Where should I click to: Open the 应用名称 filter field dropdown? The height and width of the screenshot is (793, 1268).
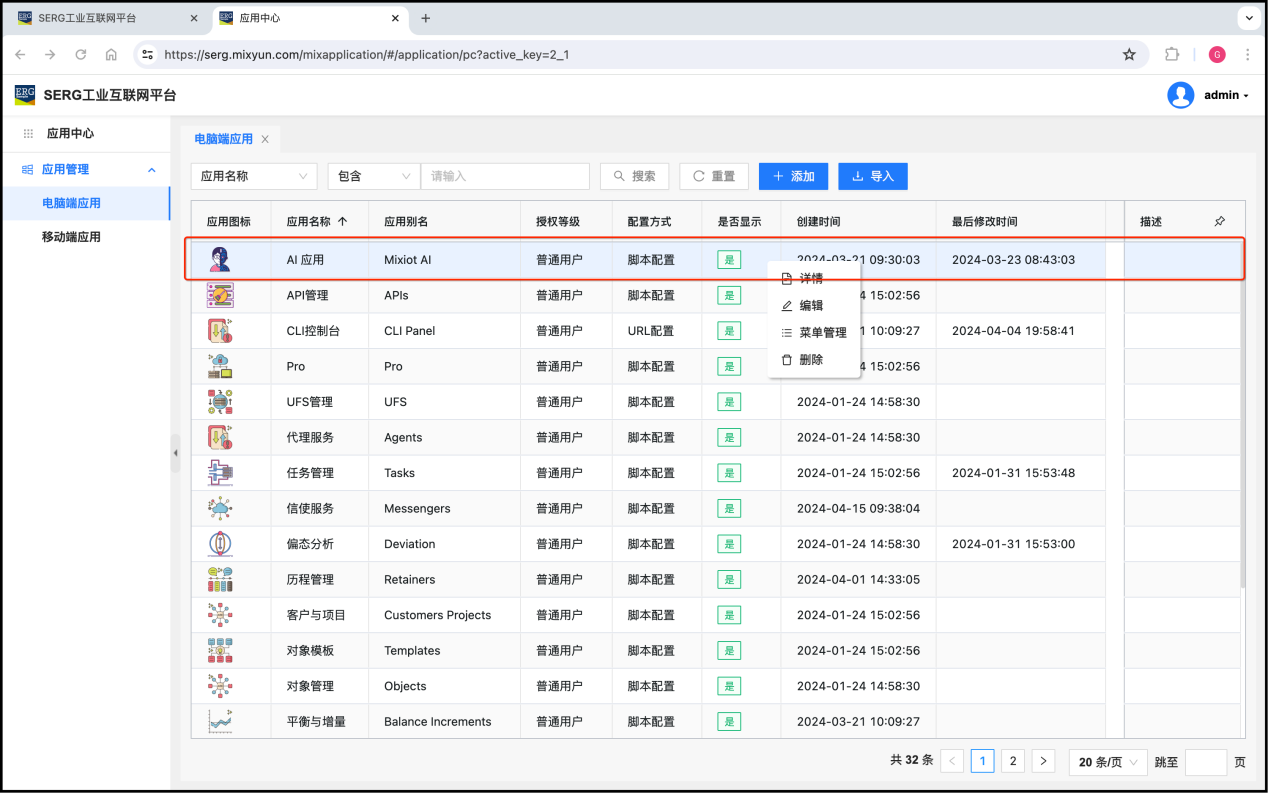[254, 176]
